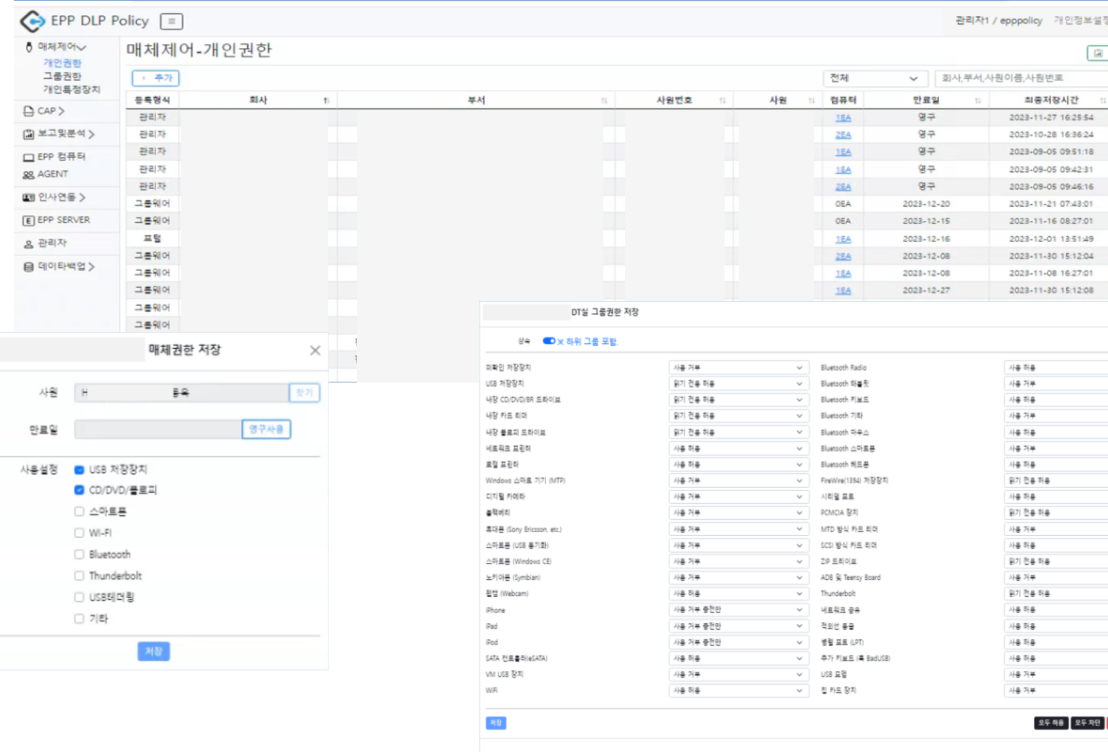Open the iPhone permission dropdown
Screen dimensions: 1108x752
click(738, 610)
